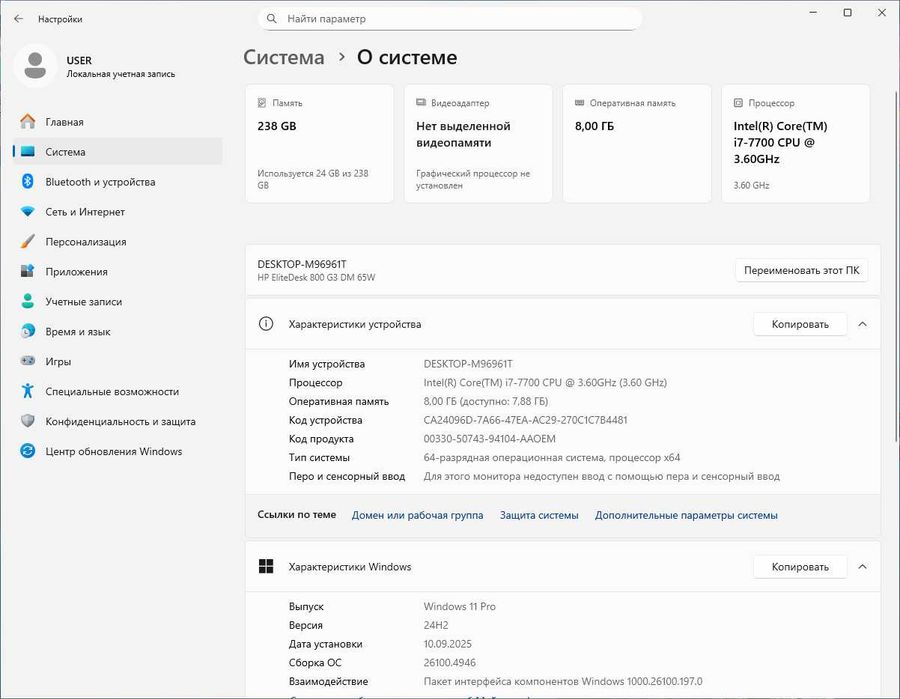Click the Центр обновления Windows icon
This screenshot has width=900, height=699.
28,452
